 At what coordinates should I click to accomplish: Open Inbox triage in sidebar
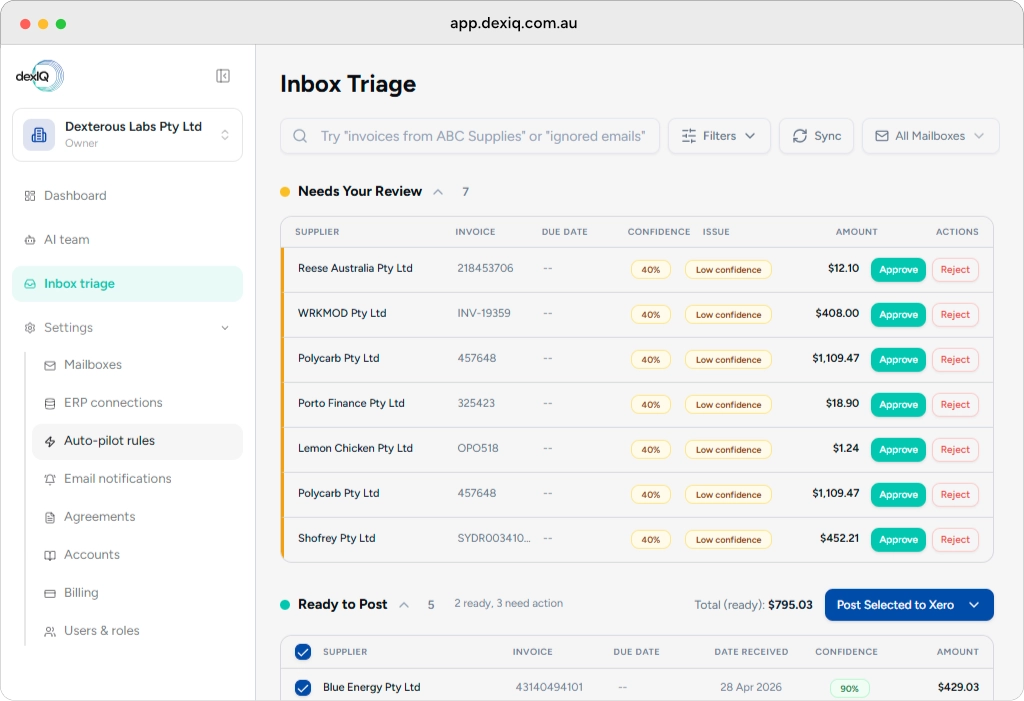pos(127,284)
